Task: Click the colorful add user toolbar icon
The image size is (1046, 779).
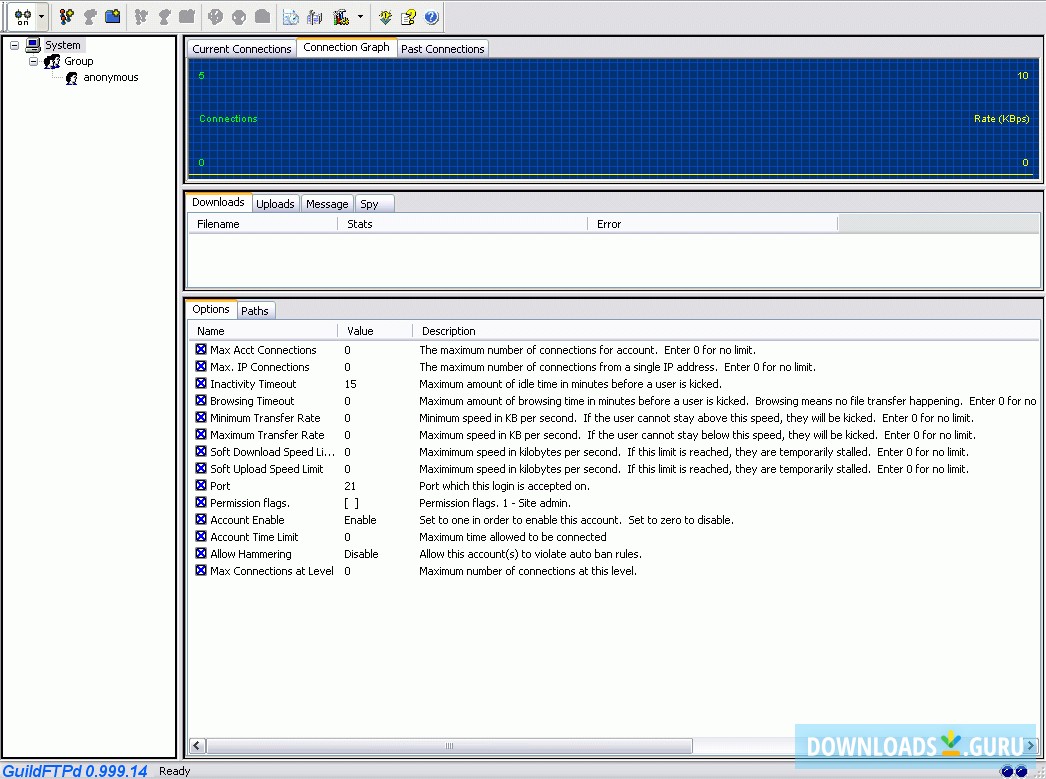Action: (67, 17)
